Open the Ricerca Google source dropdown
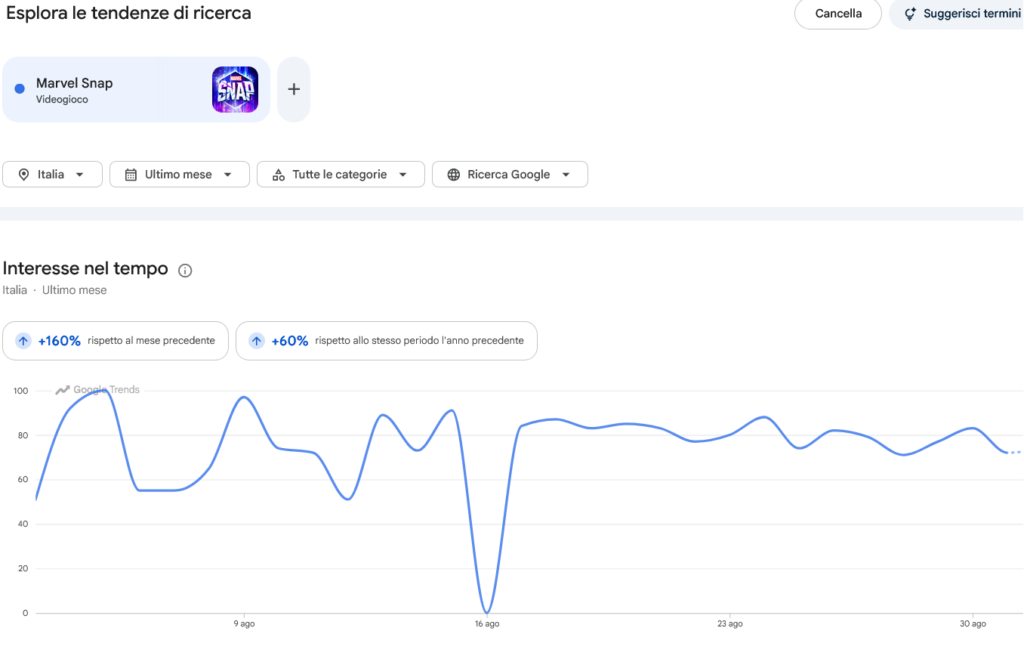1024x665 pixels. coord(510,174)
